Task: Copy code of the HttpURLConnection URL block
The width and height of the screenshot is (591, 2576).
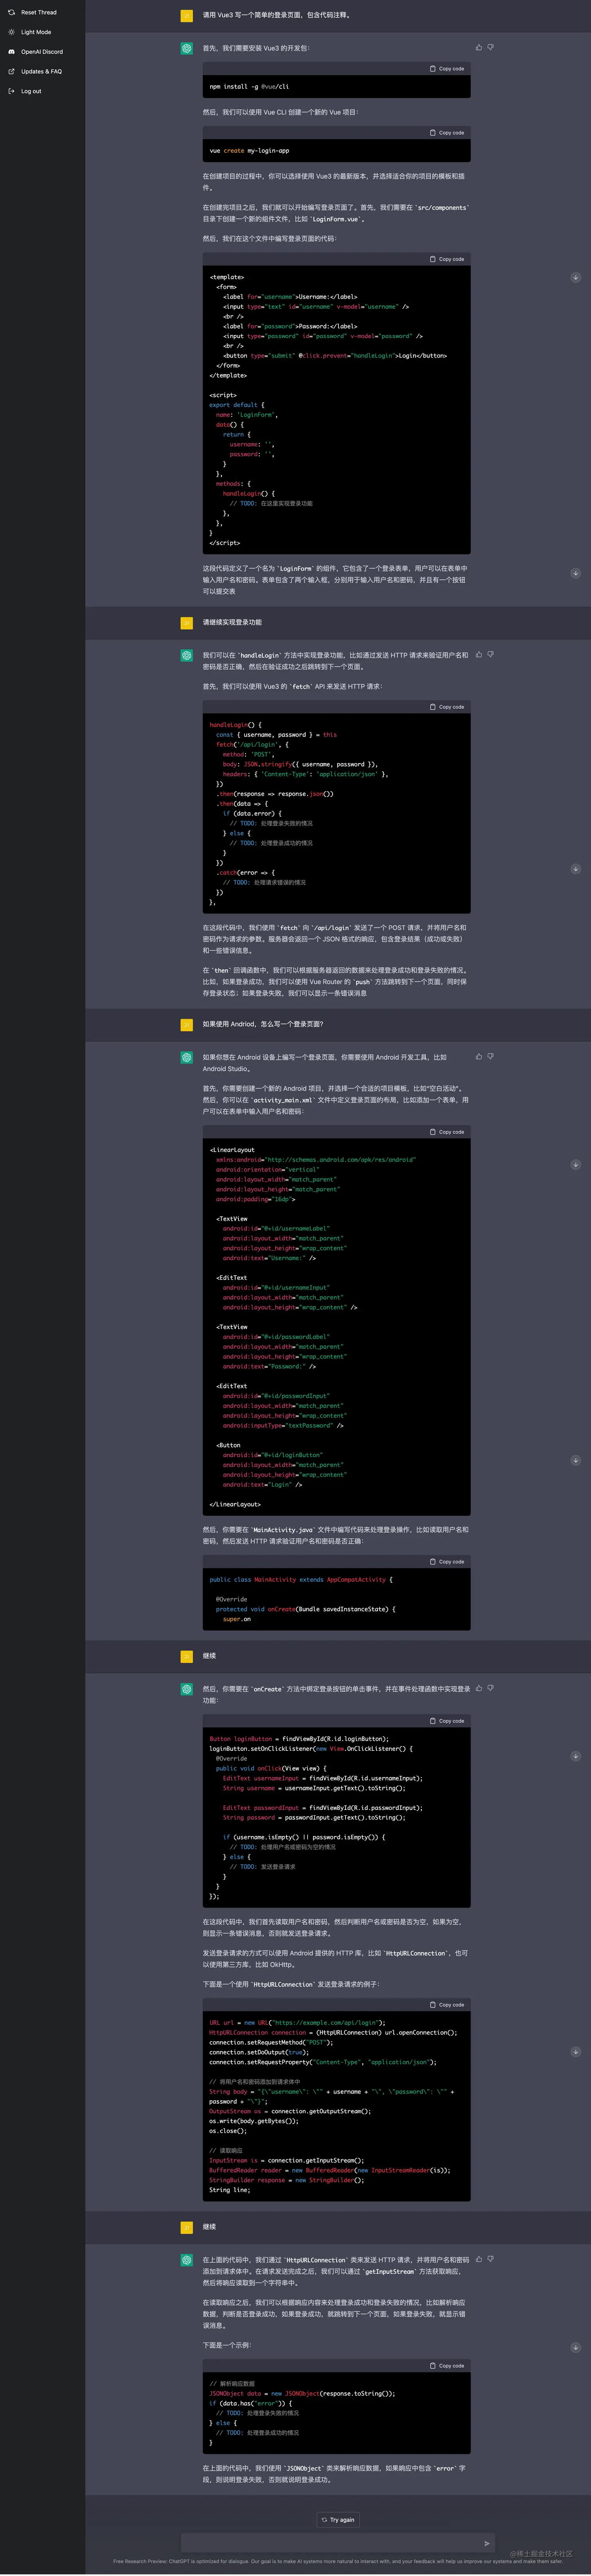Action: (447, 2004)
